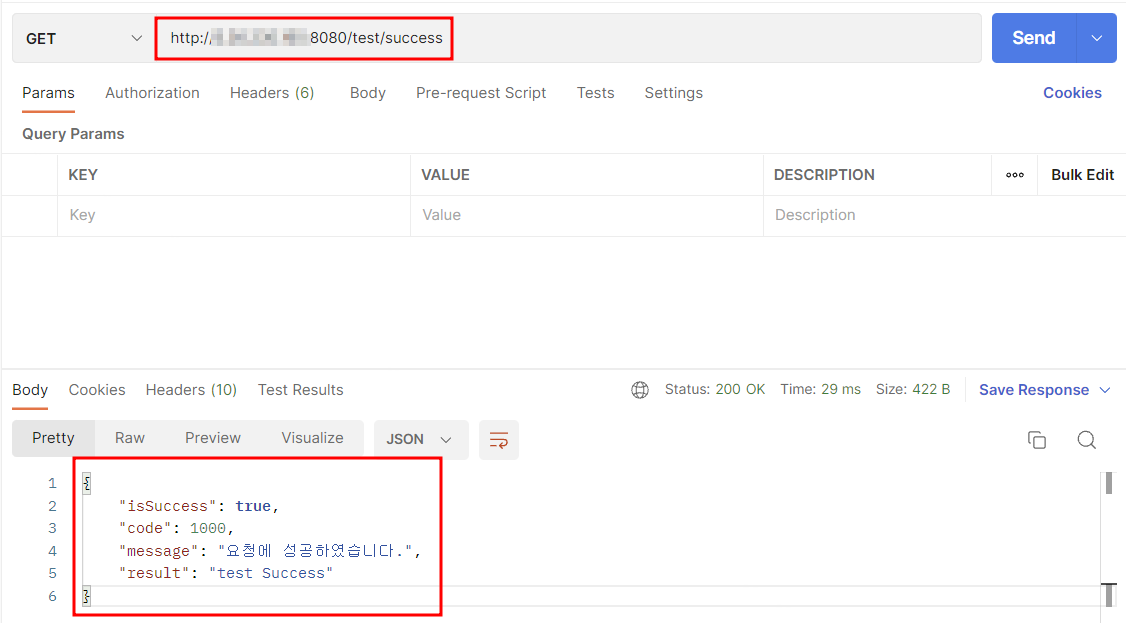Click the Query Params heading
Image resolution: width=1126 pixels, height=623 pixels.
(73, 134)
